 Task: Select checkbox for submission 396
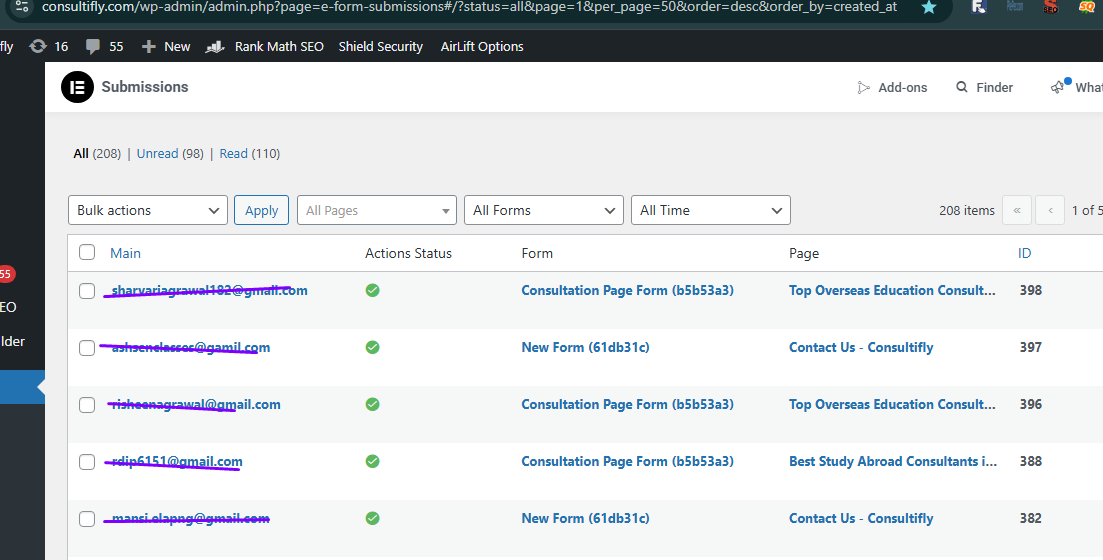[87, 405]
